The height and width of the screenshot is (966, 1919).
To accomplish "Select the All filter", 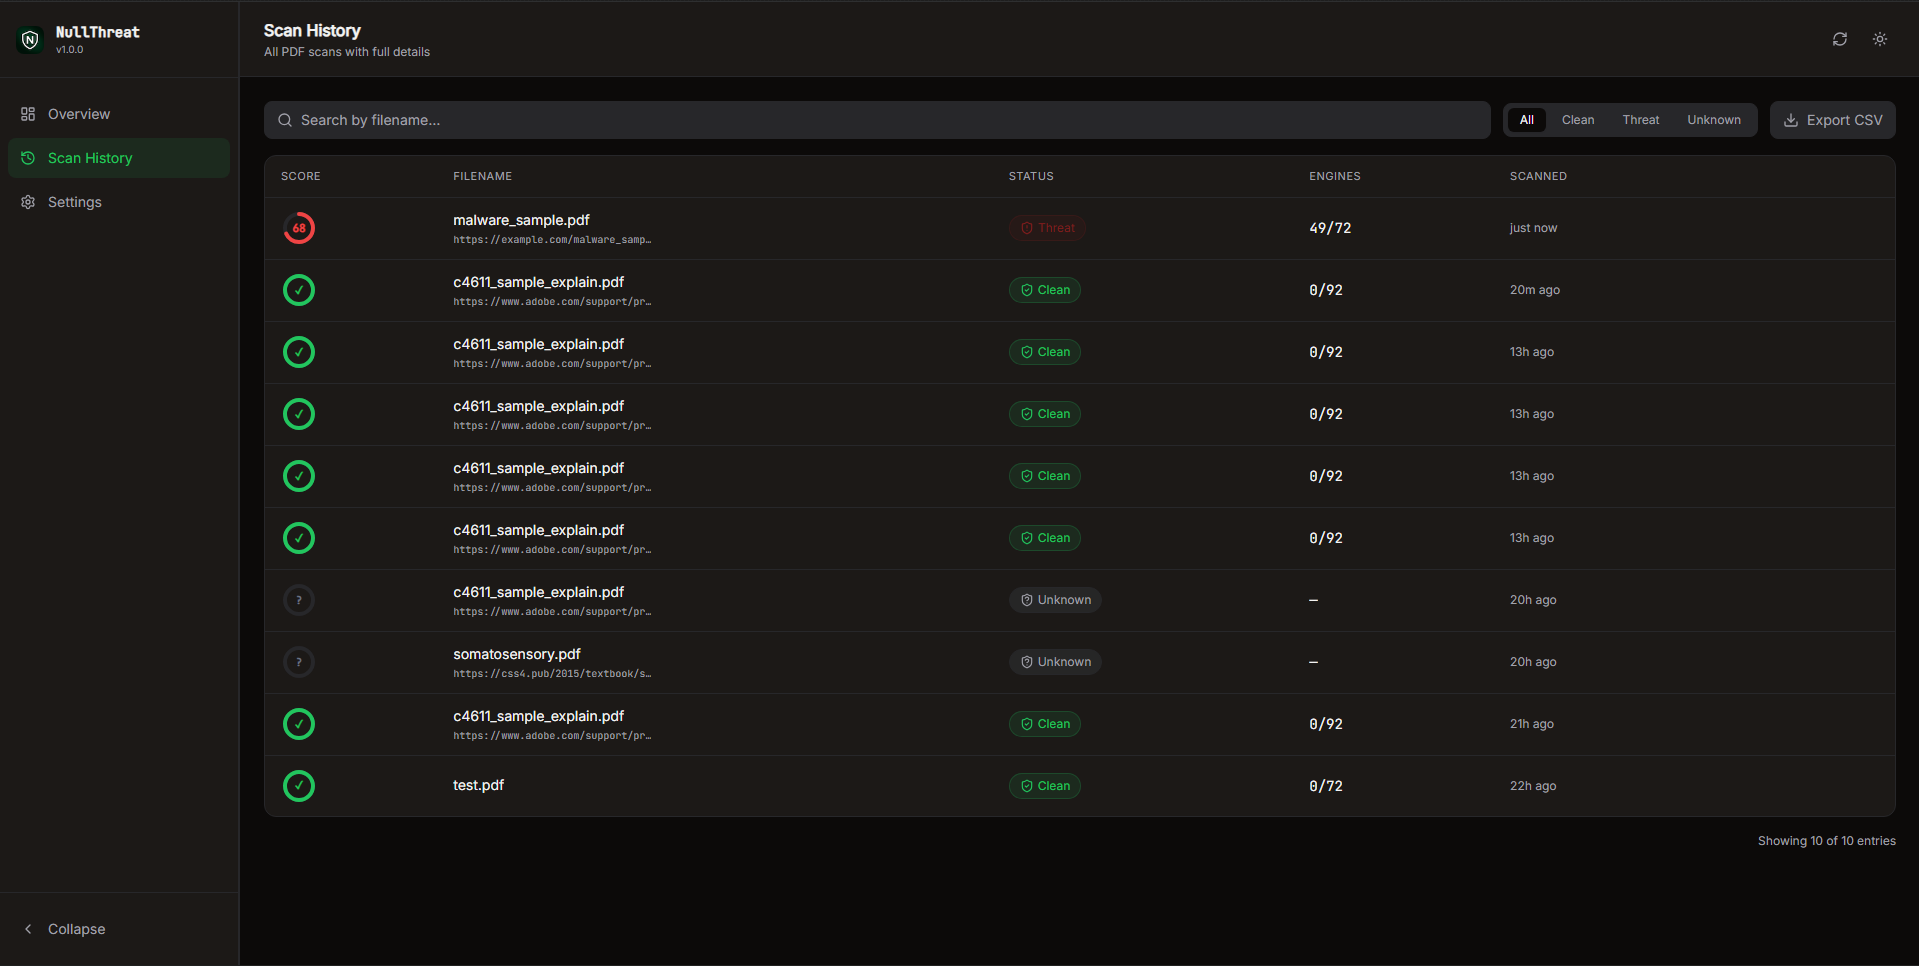I will (x=1526, y=120).
